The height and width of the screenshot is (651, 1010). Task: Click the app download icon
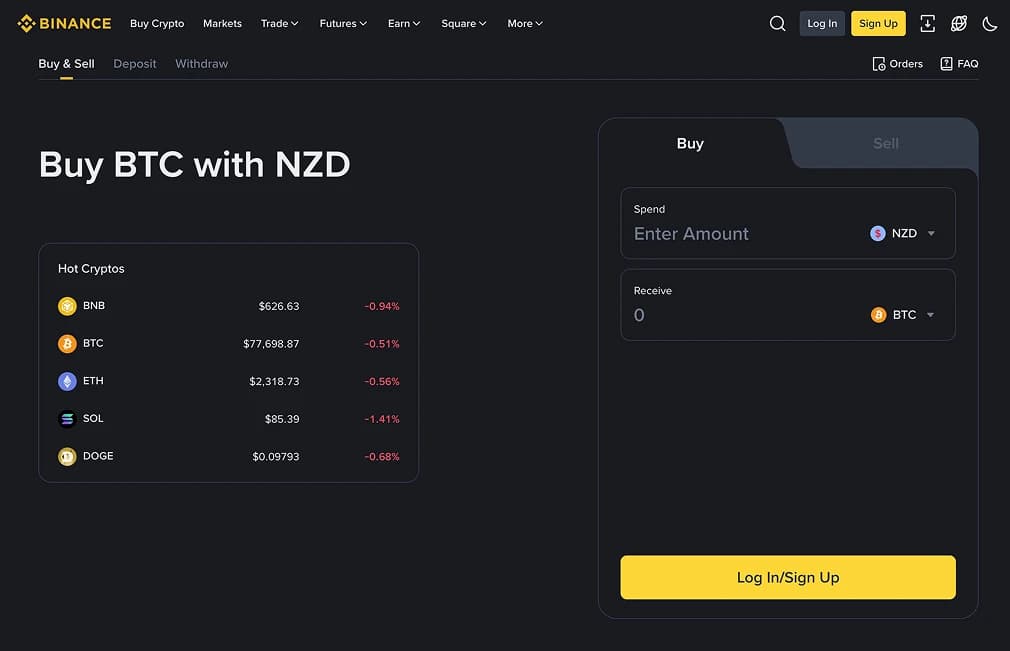pos(927,23)
